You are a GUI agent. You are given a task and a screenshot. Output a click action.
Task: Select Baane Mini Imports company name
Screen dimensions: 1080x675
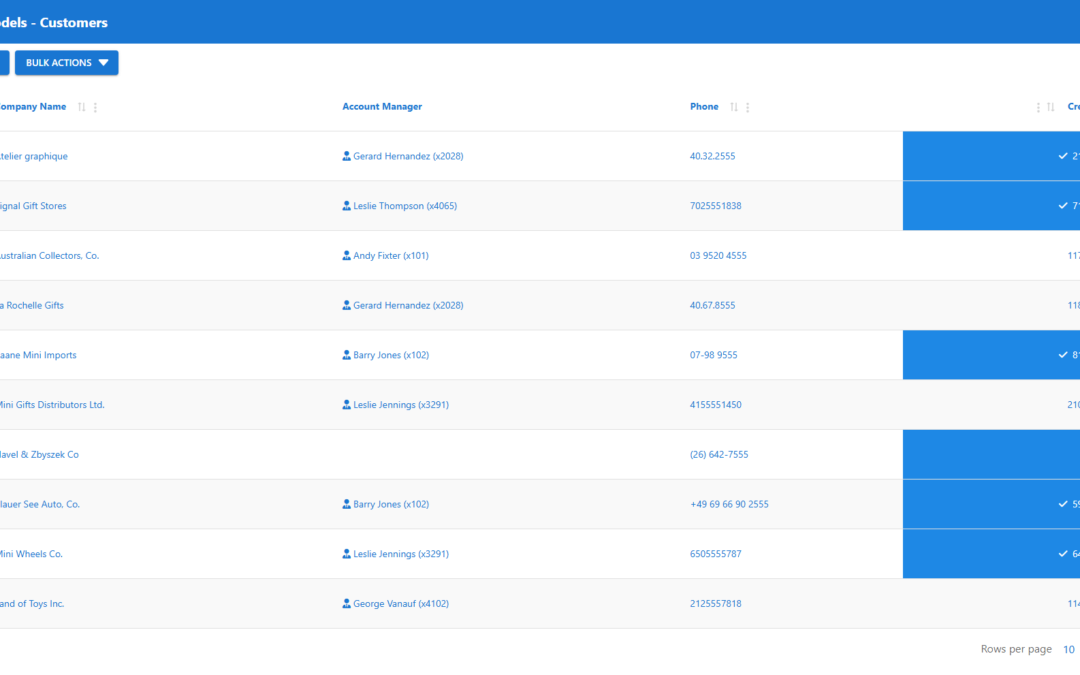pyautogui.click(x=38, y=355)
